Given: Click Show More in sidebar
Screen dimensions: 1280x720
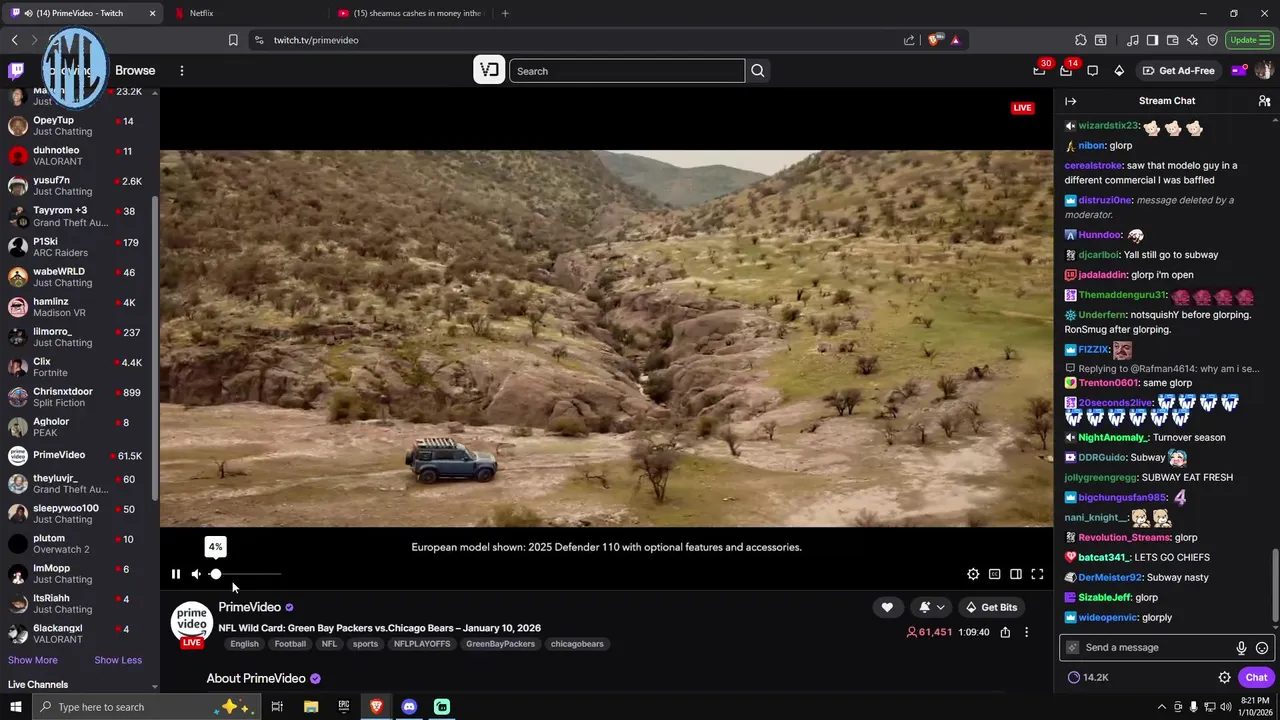Looking at the screenshot, I should click(33, 660).
